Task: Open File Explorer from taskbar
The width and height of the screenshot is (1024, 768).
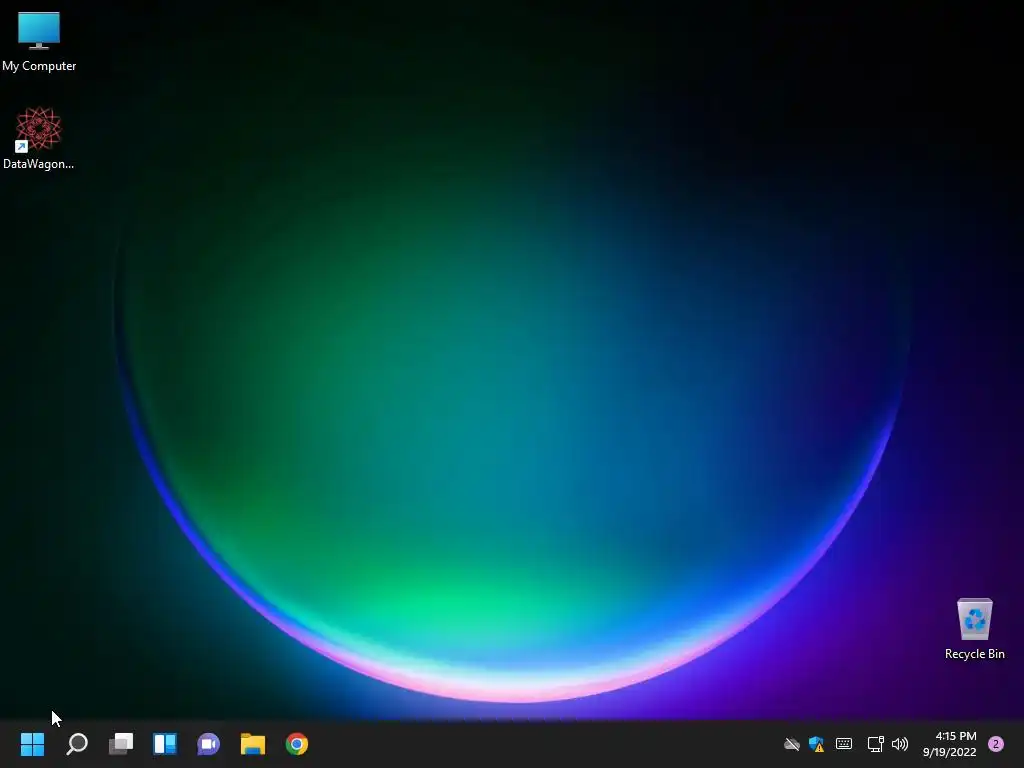Action: (253, 744)
